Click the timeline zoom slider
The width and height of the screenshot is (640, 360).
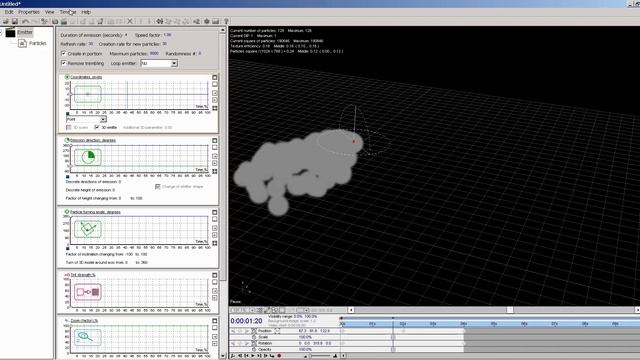click(x=310, y=356)
